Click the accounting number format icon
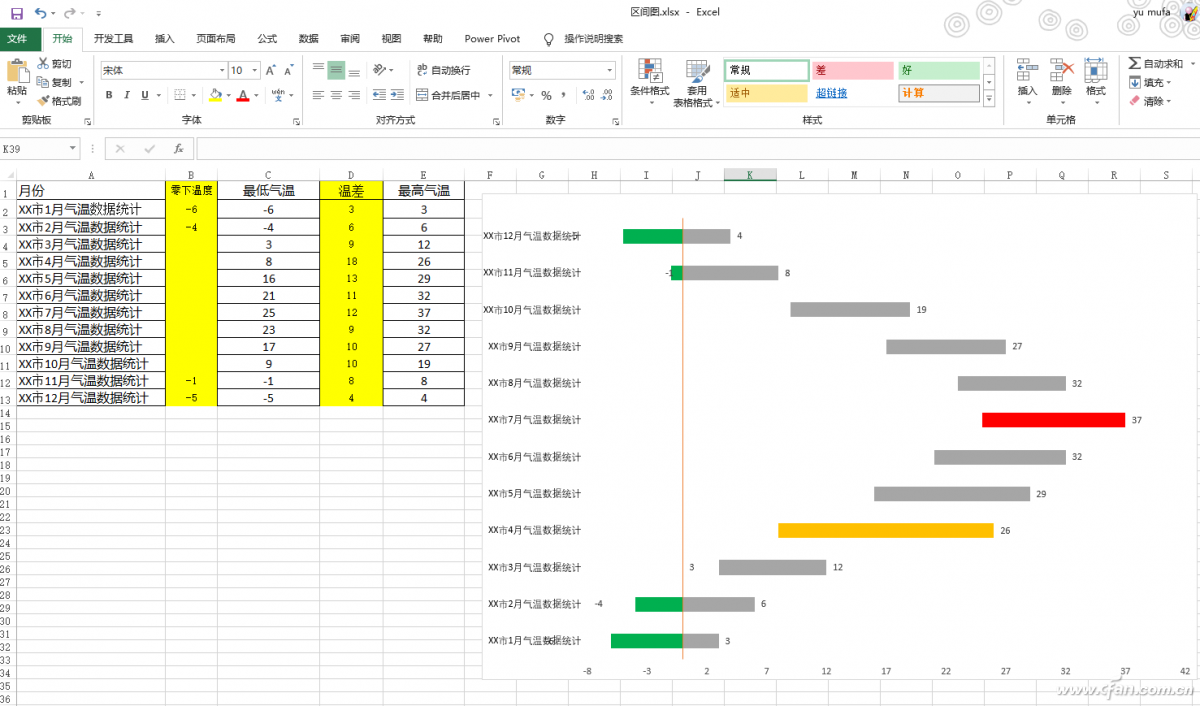 click(x=517, y=95)
